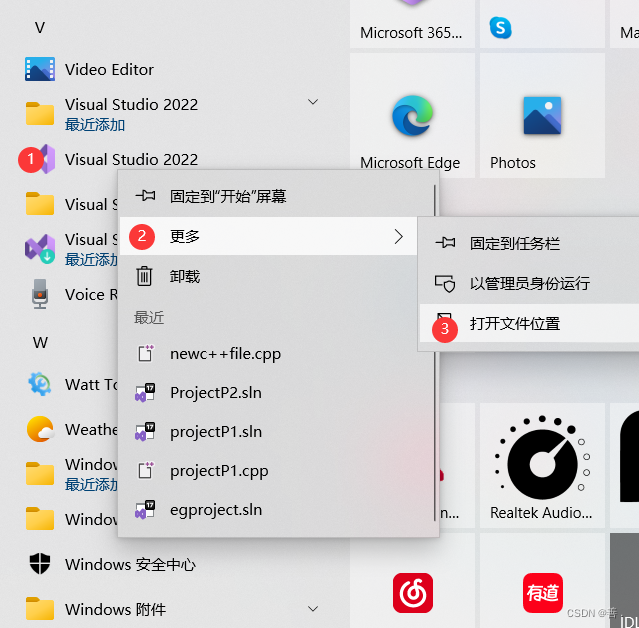
Task: Open the Photos tile
Action: tap(542, 116)
